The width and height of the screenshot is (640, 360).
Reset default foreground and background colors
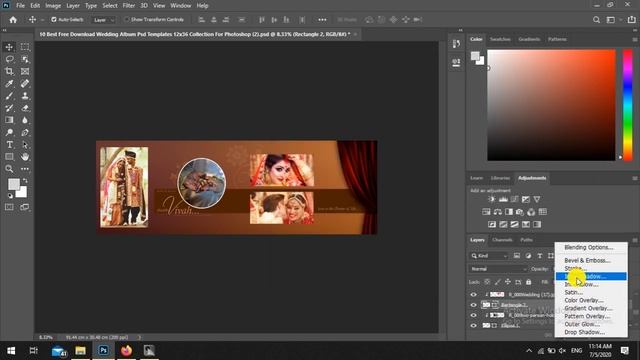(x=10, y=196)
